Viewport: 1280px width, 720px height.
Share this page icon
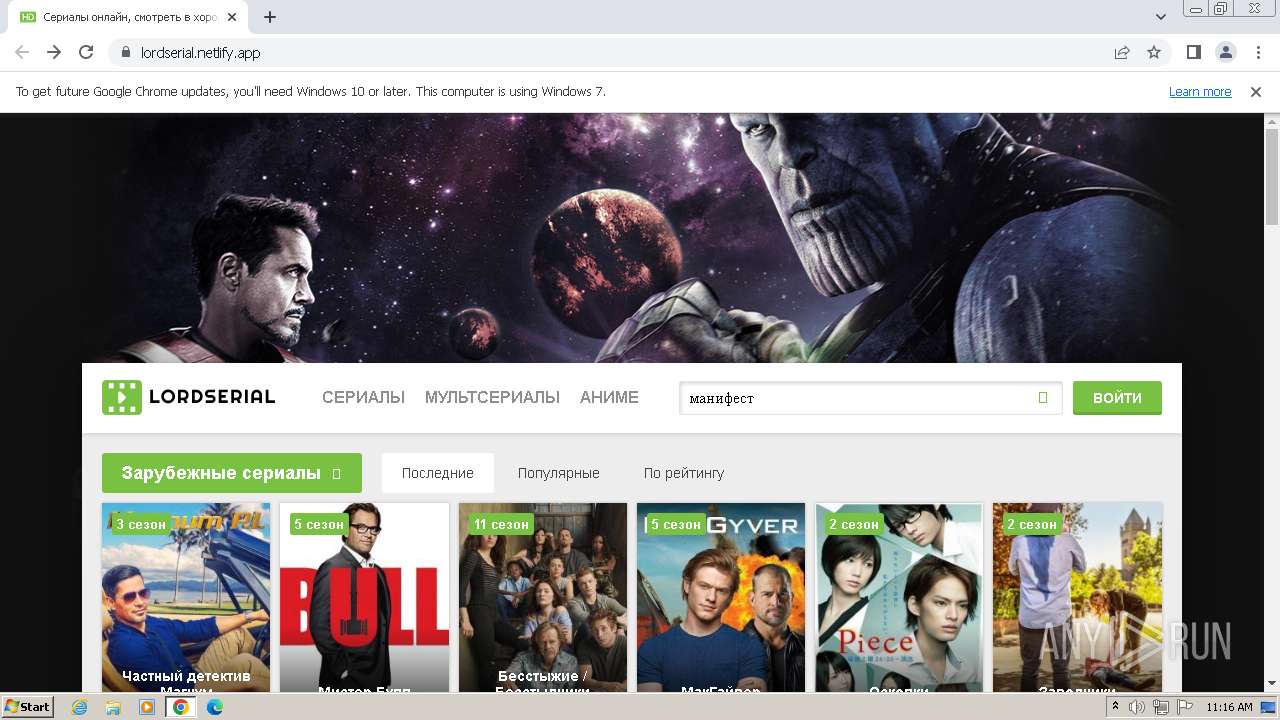(1122, 52)
